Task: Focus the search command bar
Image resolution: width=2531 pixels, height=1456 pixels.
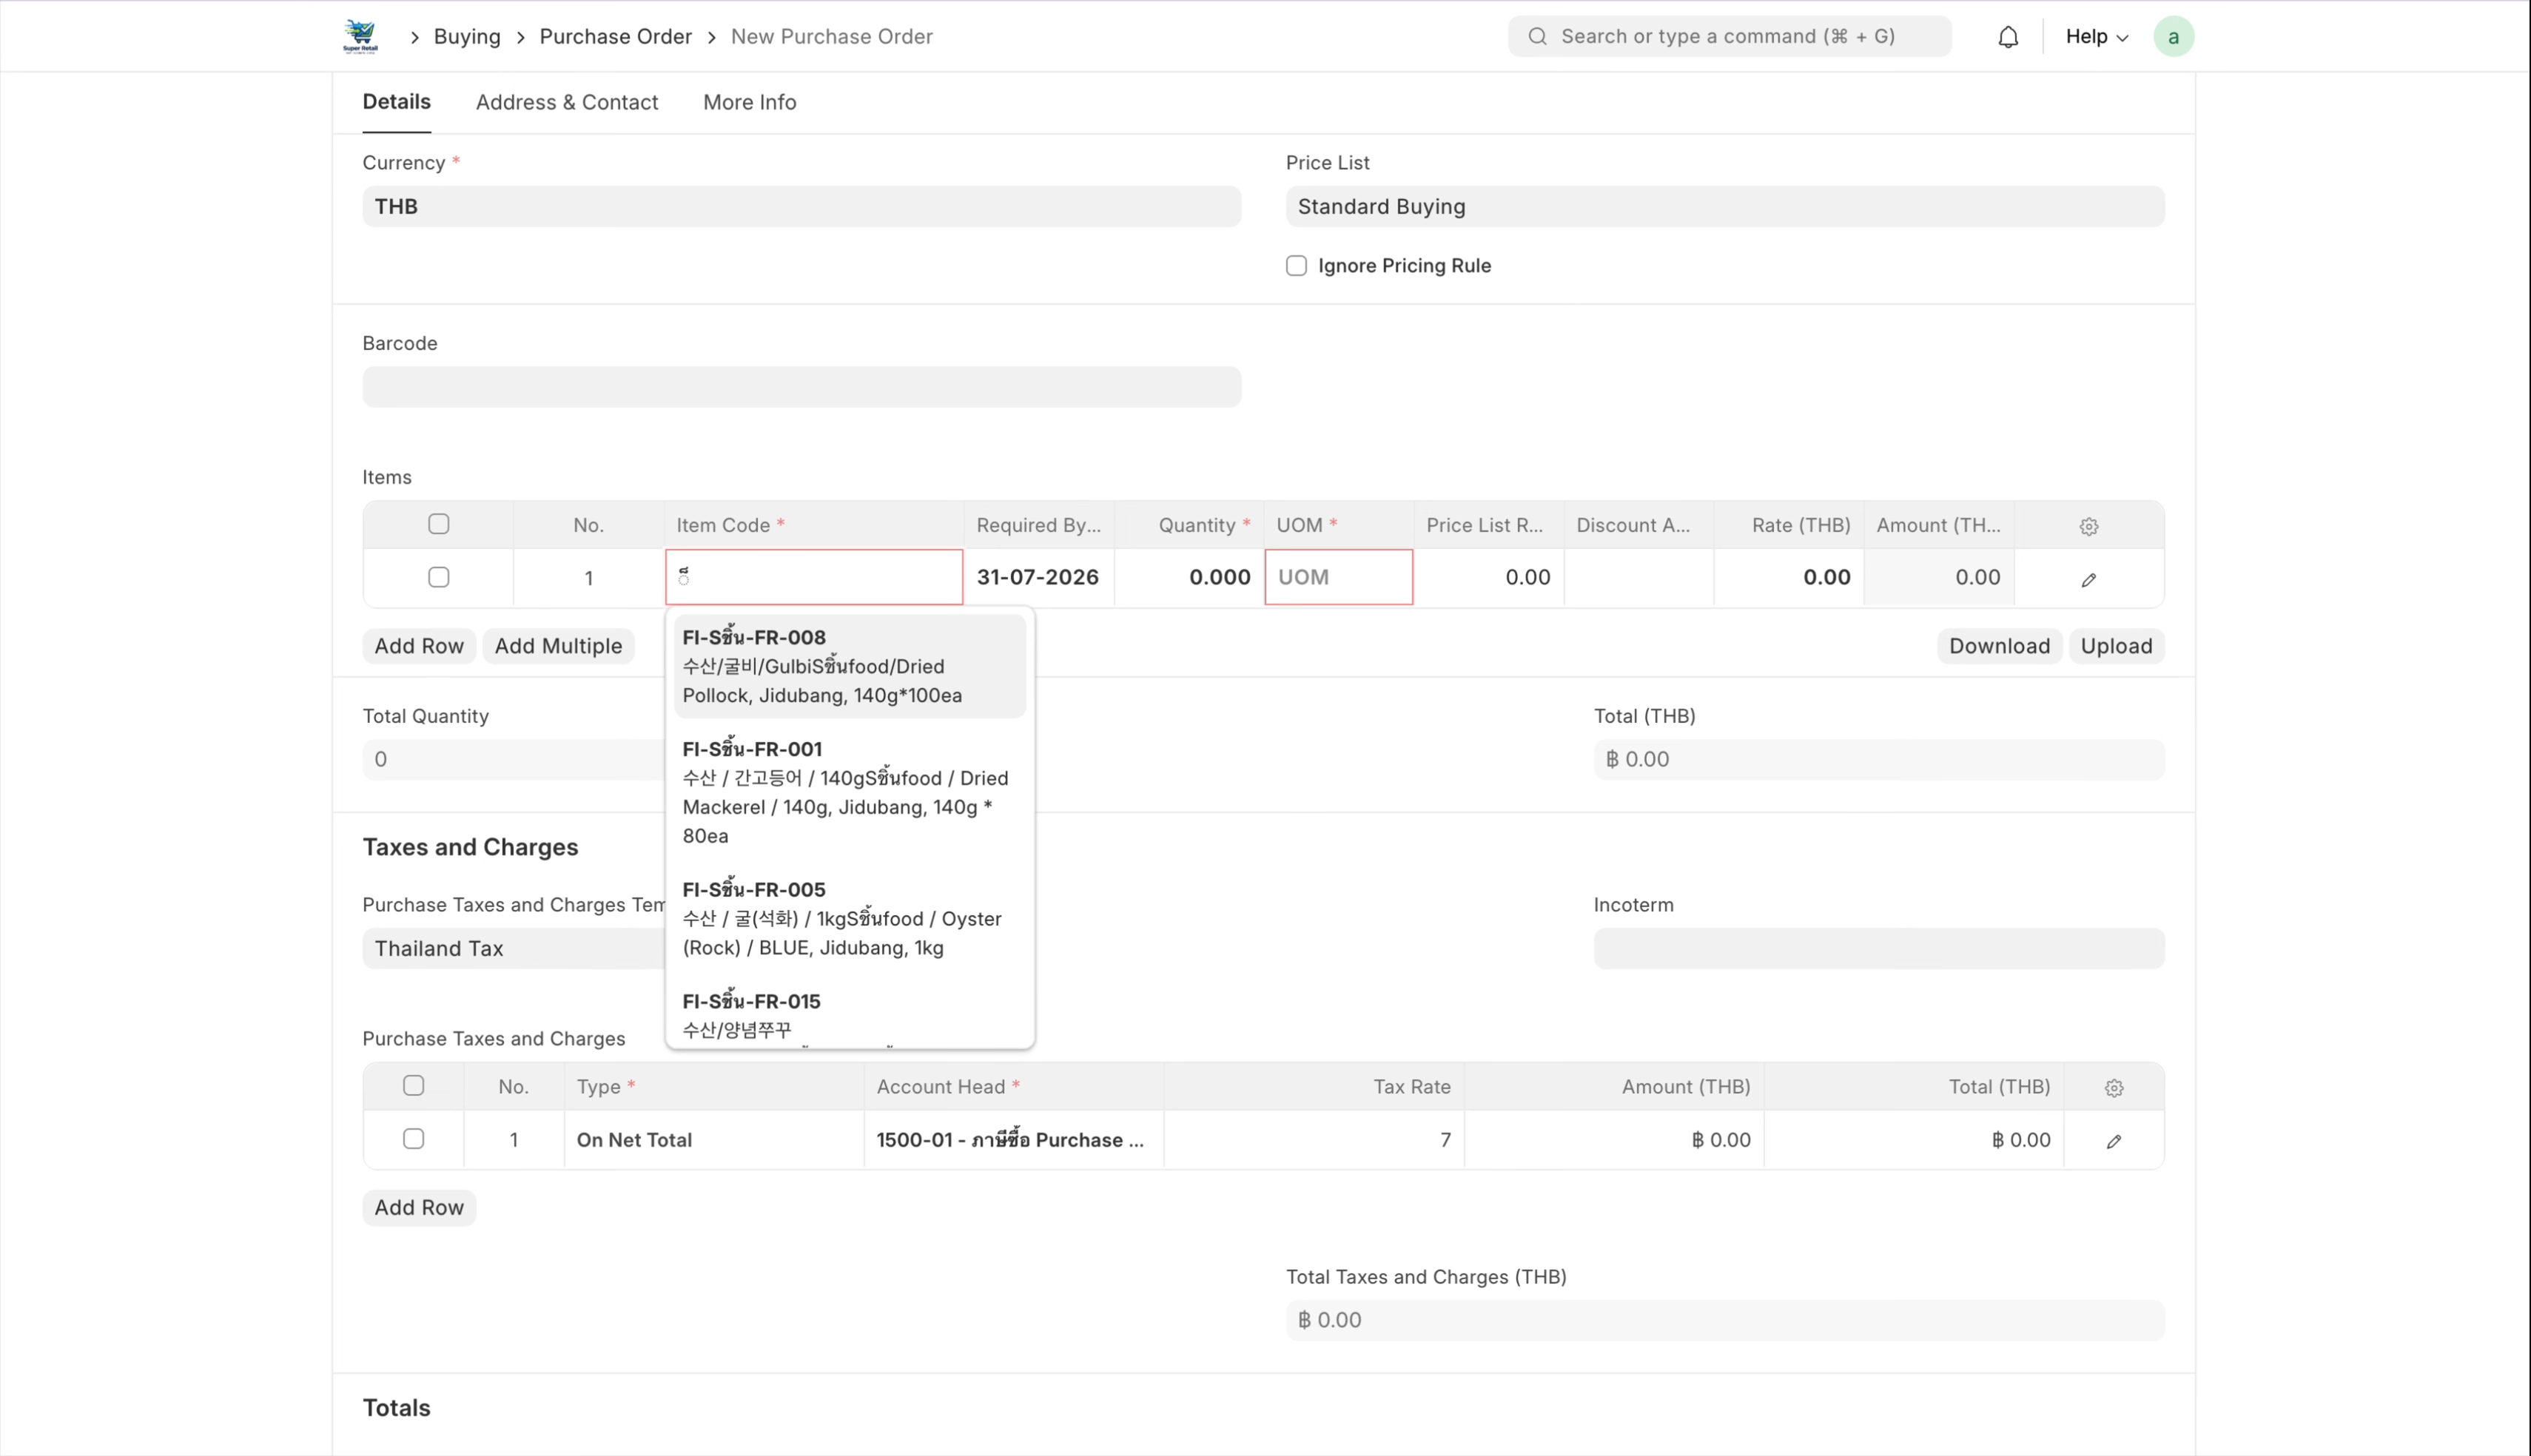Action: click(x=1729, y=37)
